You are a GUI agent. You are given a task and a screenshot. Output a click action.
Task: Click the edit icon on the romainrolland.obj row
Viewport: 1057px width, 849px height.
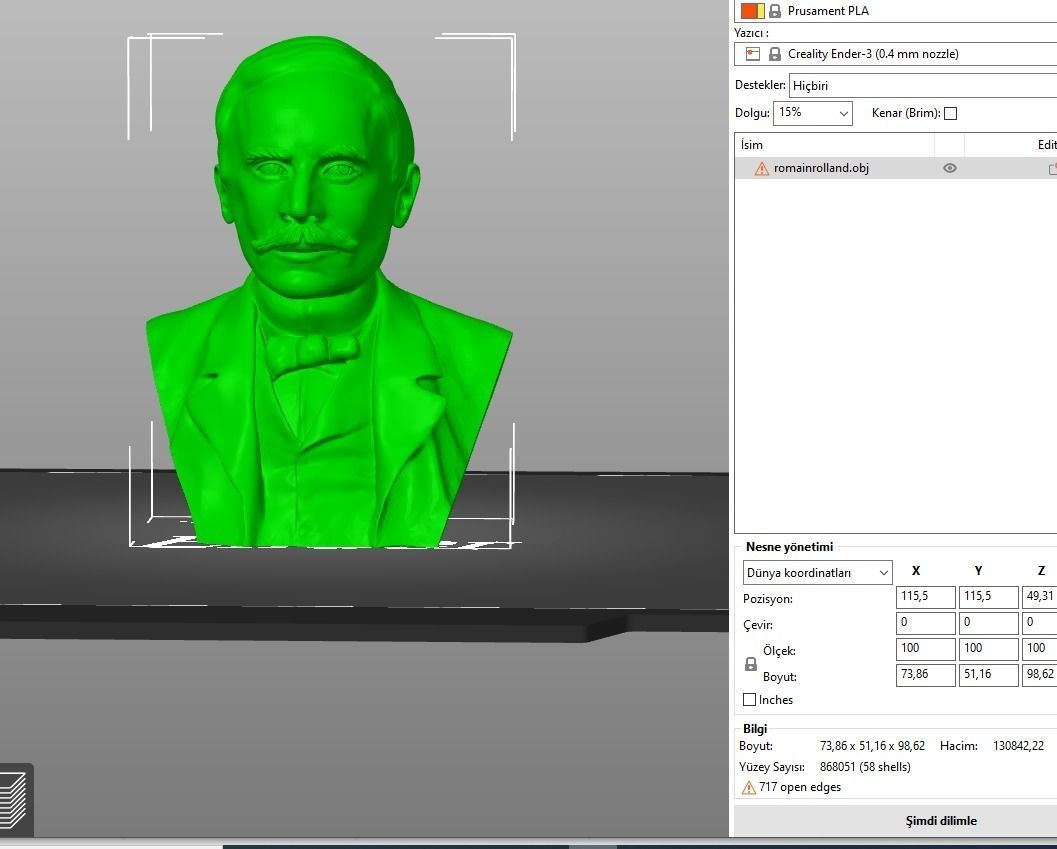click(x=1052, y=169)
